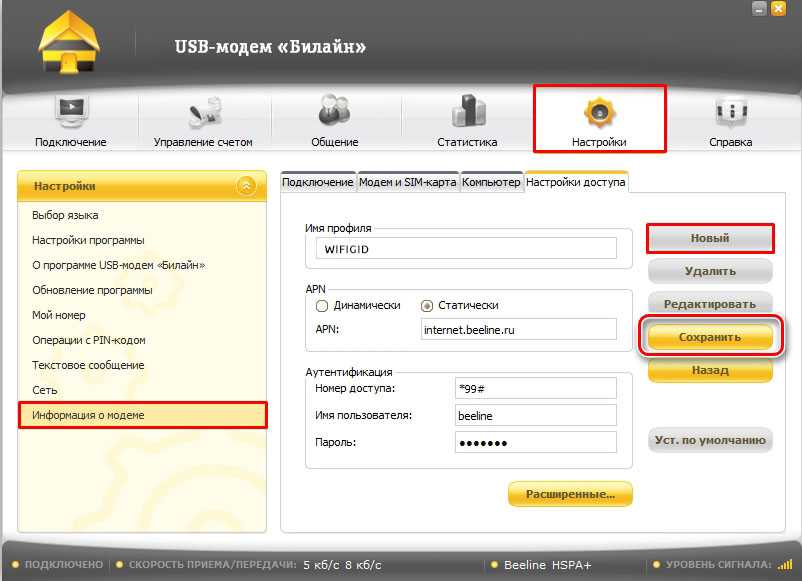Open the Подключение section icon

point(70,111)
